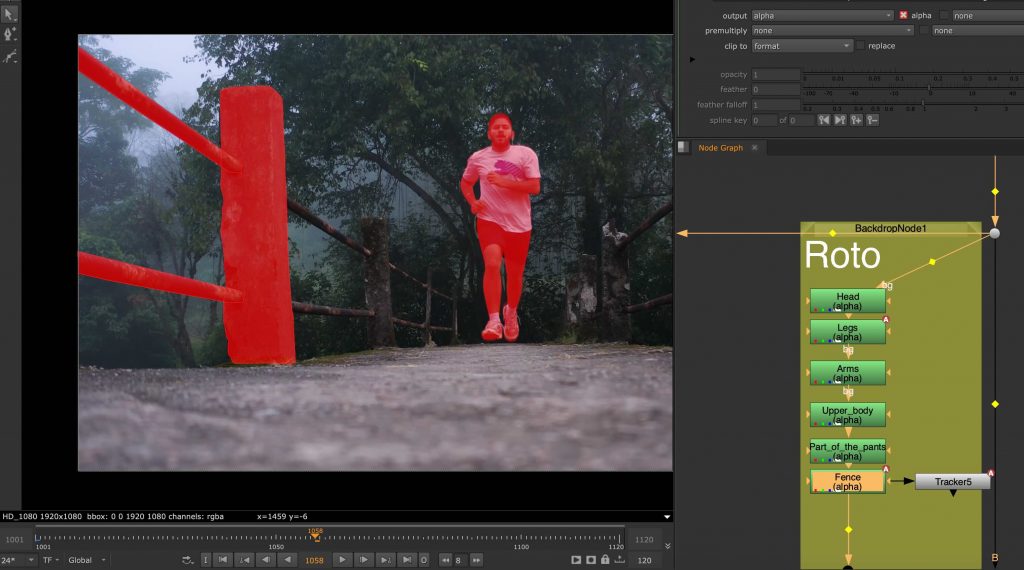This screenshot has width=1024, height=570.
Task: Jump to previous spline key
Action: click(824, 120)
